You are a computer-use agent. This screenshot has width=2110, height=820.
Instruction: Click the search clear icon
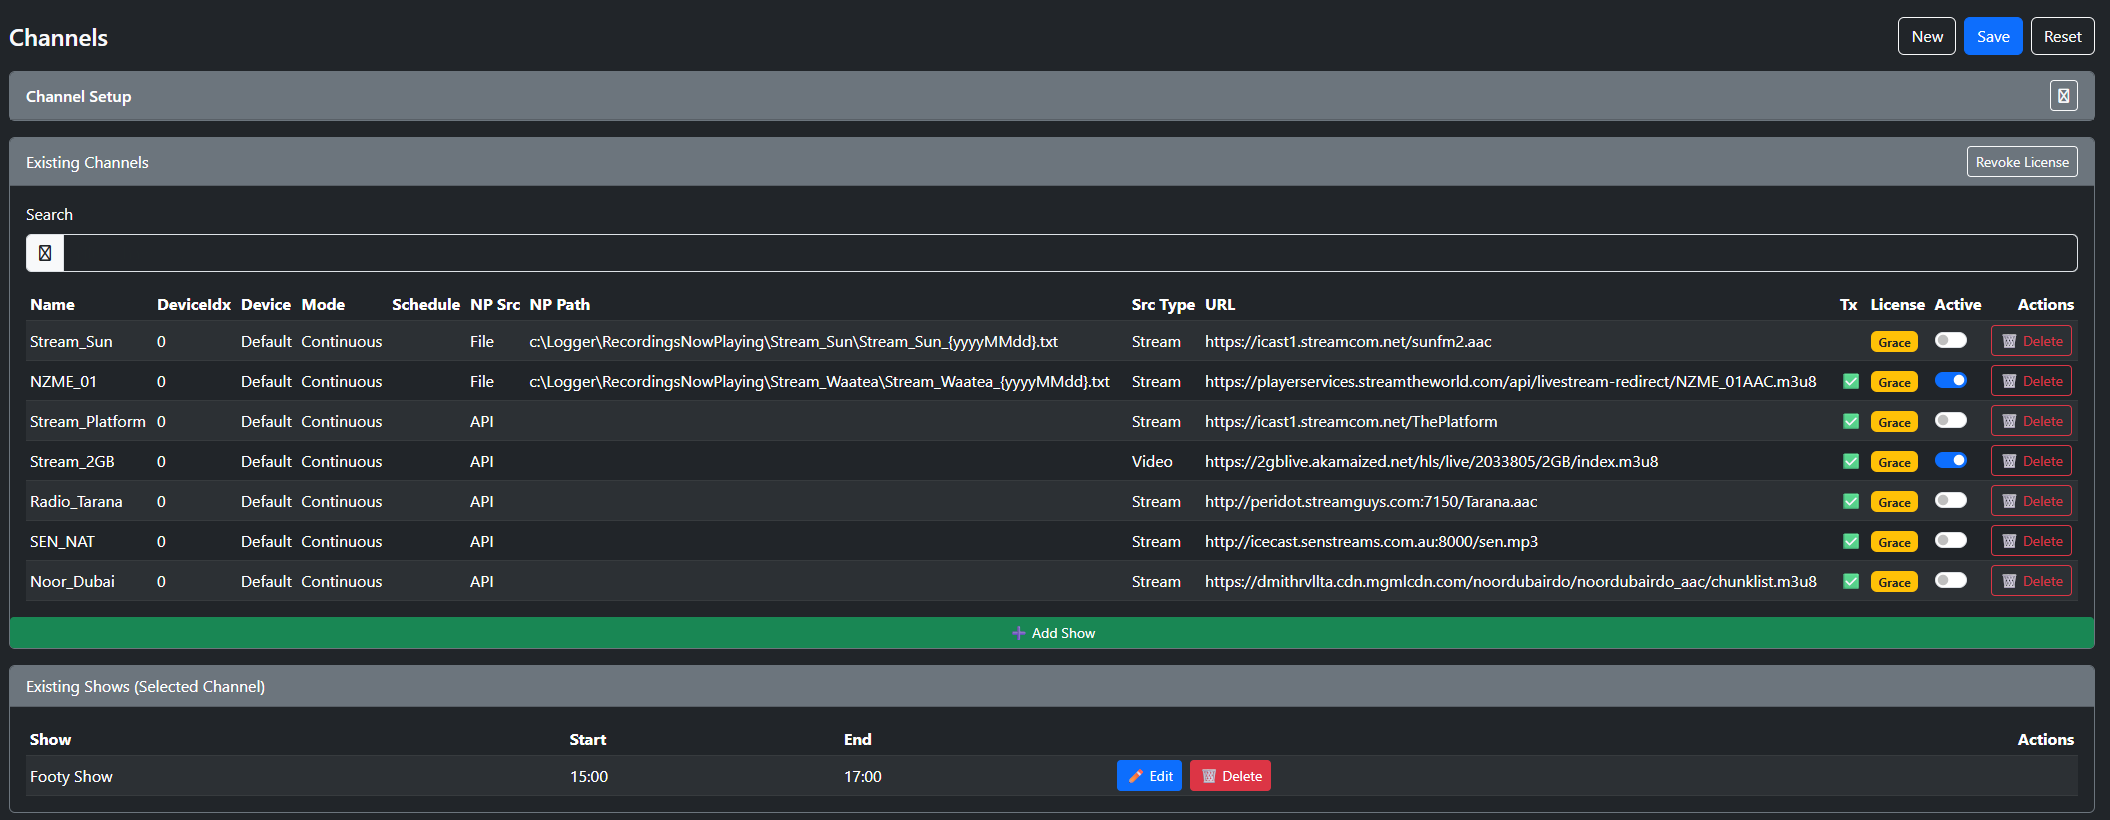[x=45, y=253]
